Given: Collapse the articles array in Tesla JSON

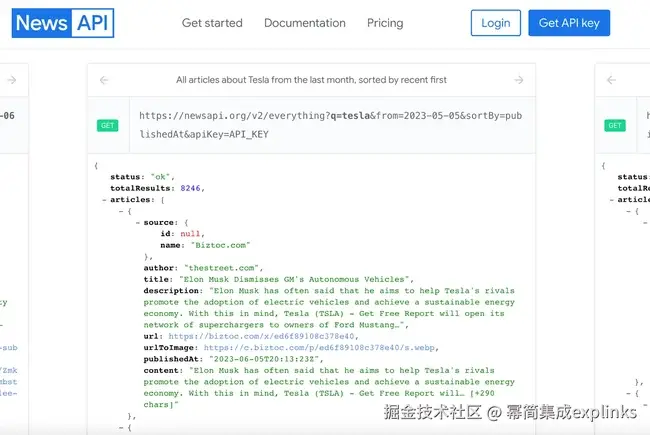Looking at the screenshot, I should tap(104, 200).
